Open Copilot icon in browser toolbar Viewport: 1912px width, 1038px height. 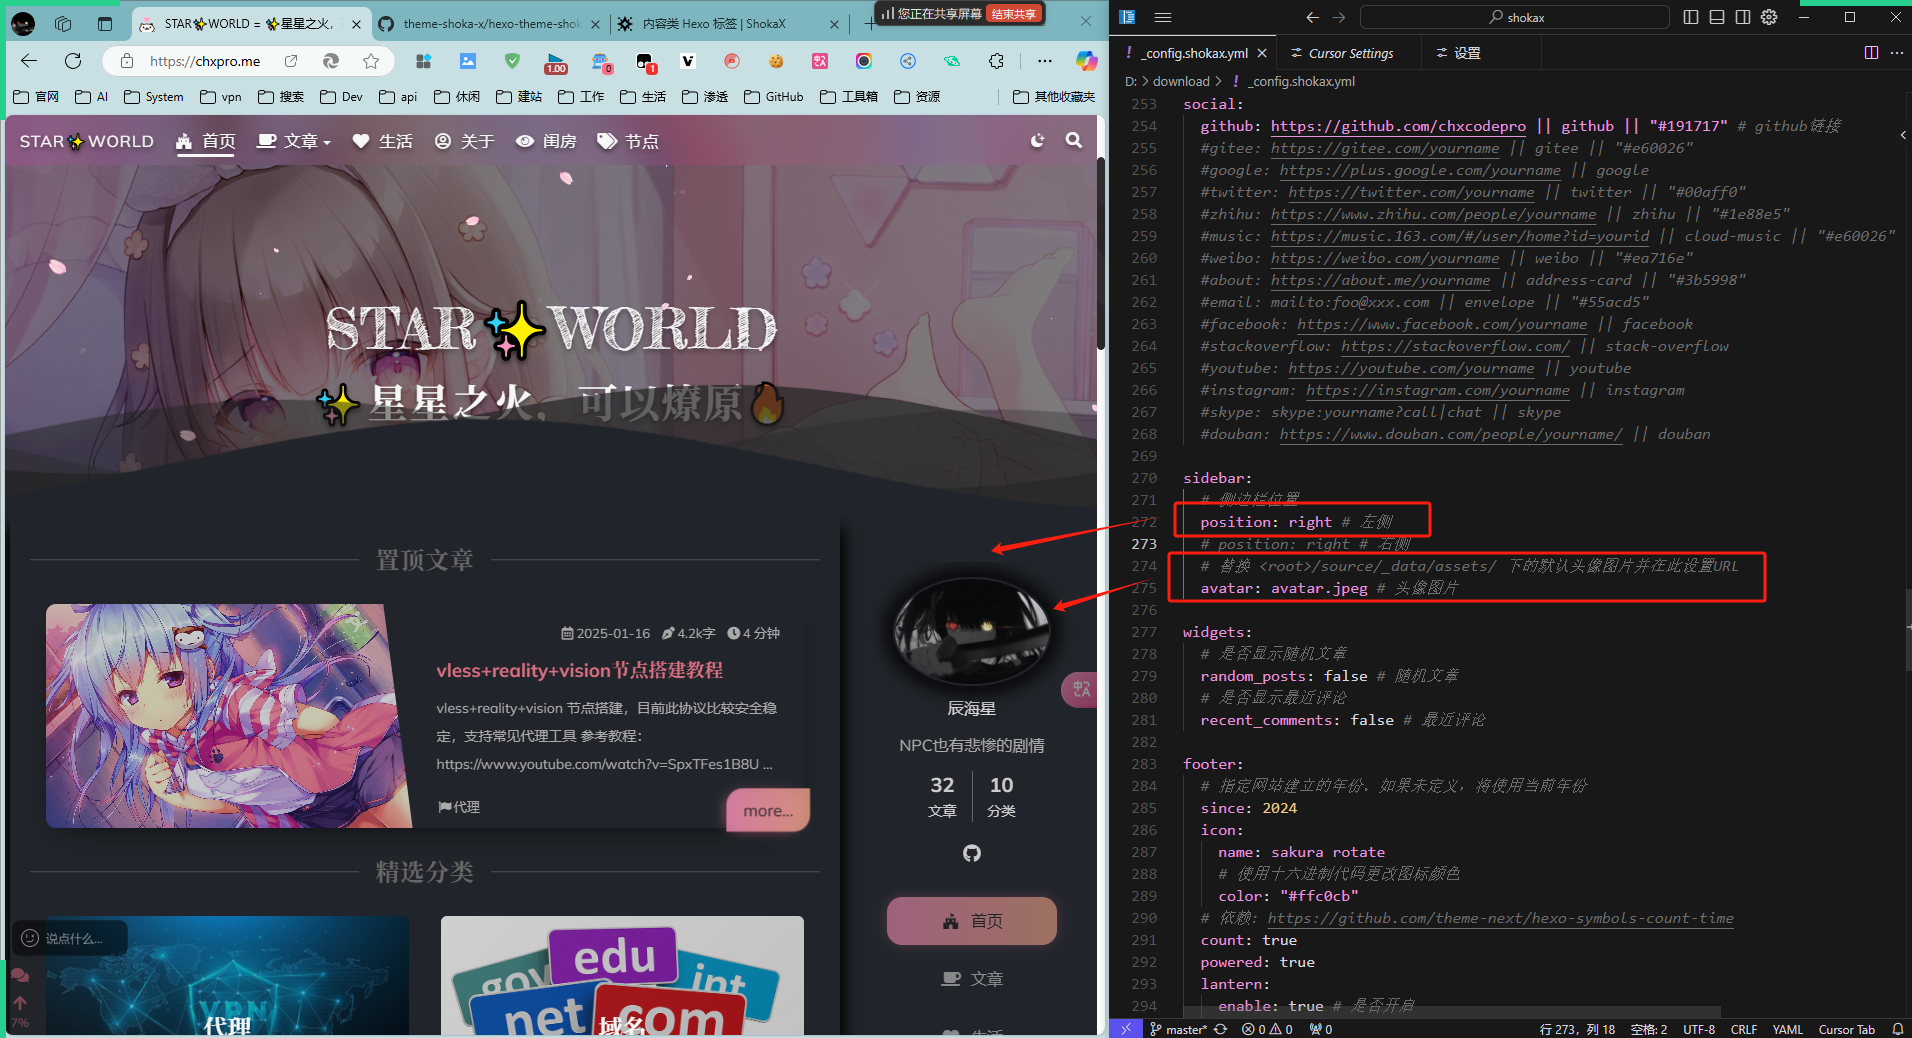tap(1086, 61)
